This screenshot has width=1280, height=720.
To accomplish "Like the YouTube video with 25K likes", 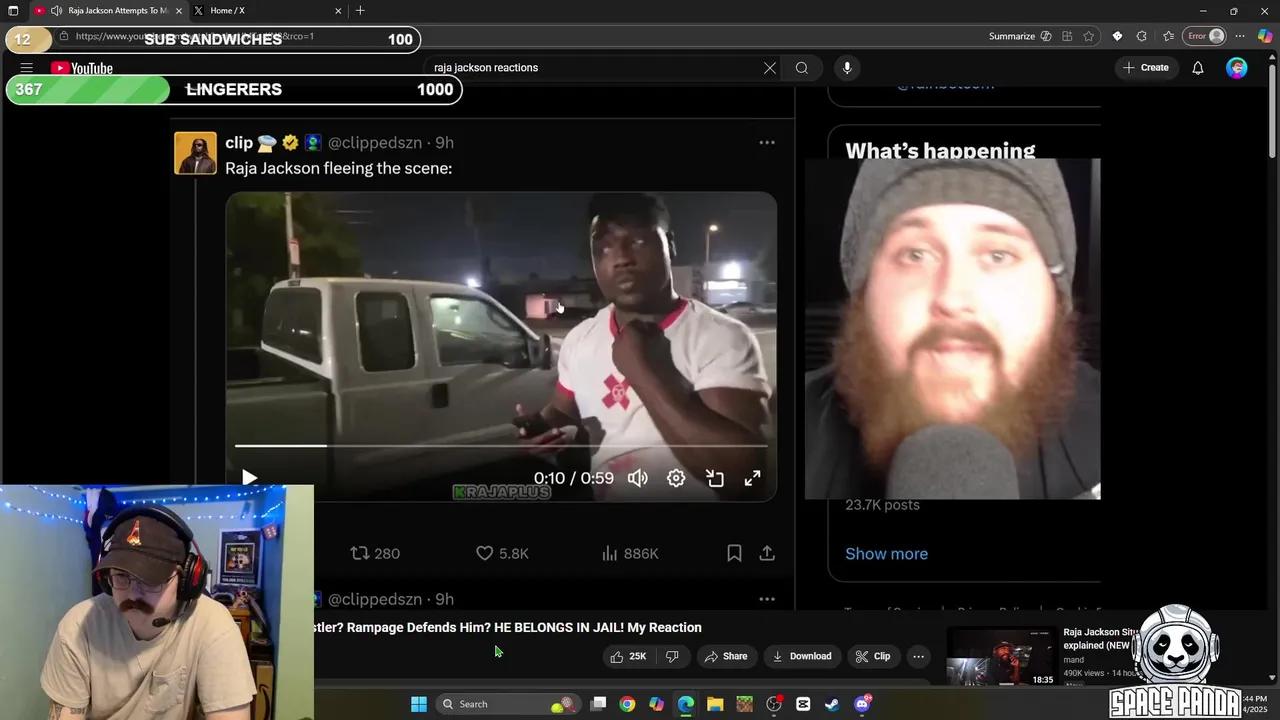I will pos(628,656).
